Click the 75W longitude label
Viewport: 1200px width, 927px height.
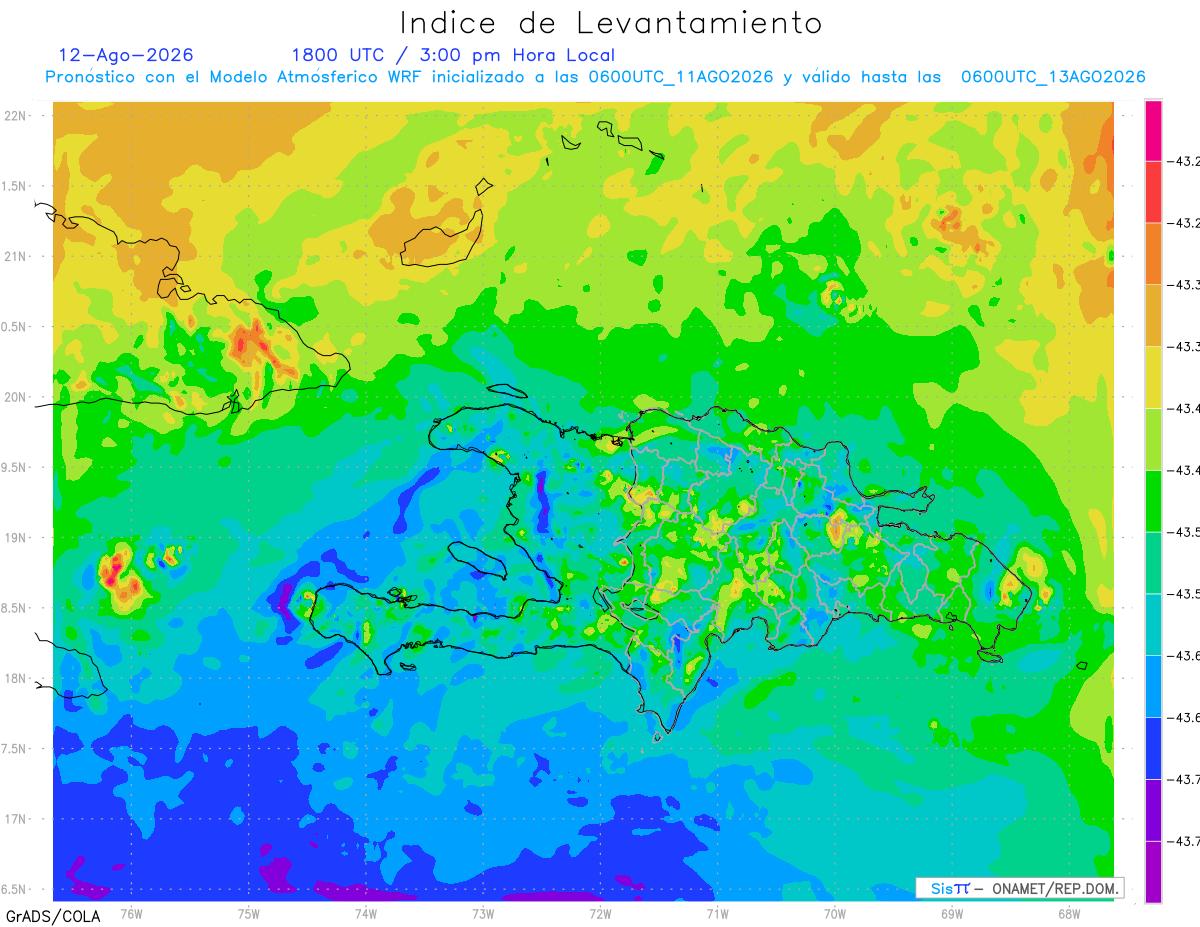(x=249, y=914)
